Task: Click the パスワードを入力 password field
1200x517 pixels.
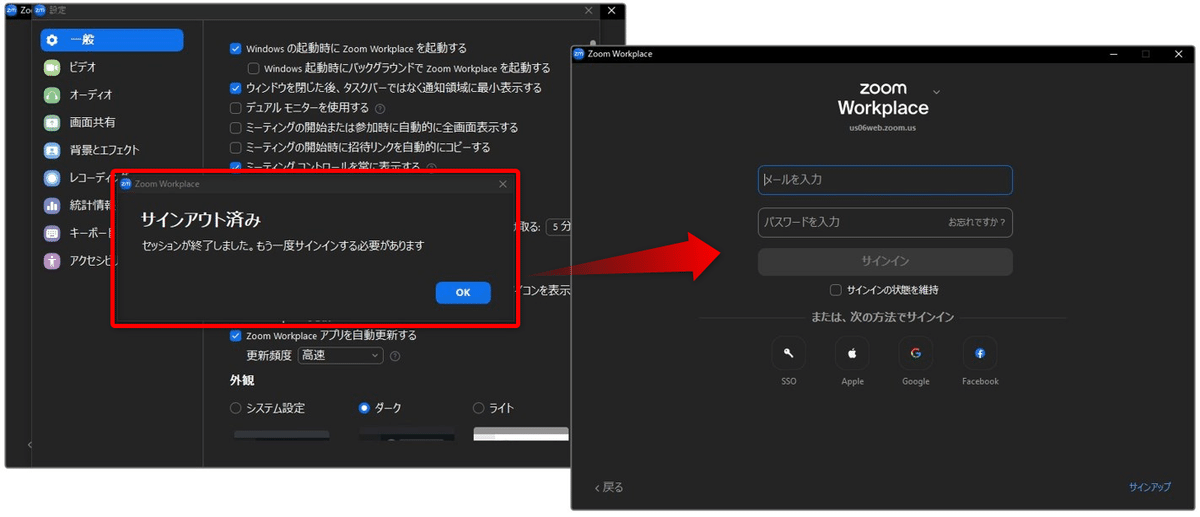Action: 885,222
